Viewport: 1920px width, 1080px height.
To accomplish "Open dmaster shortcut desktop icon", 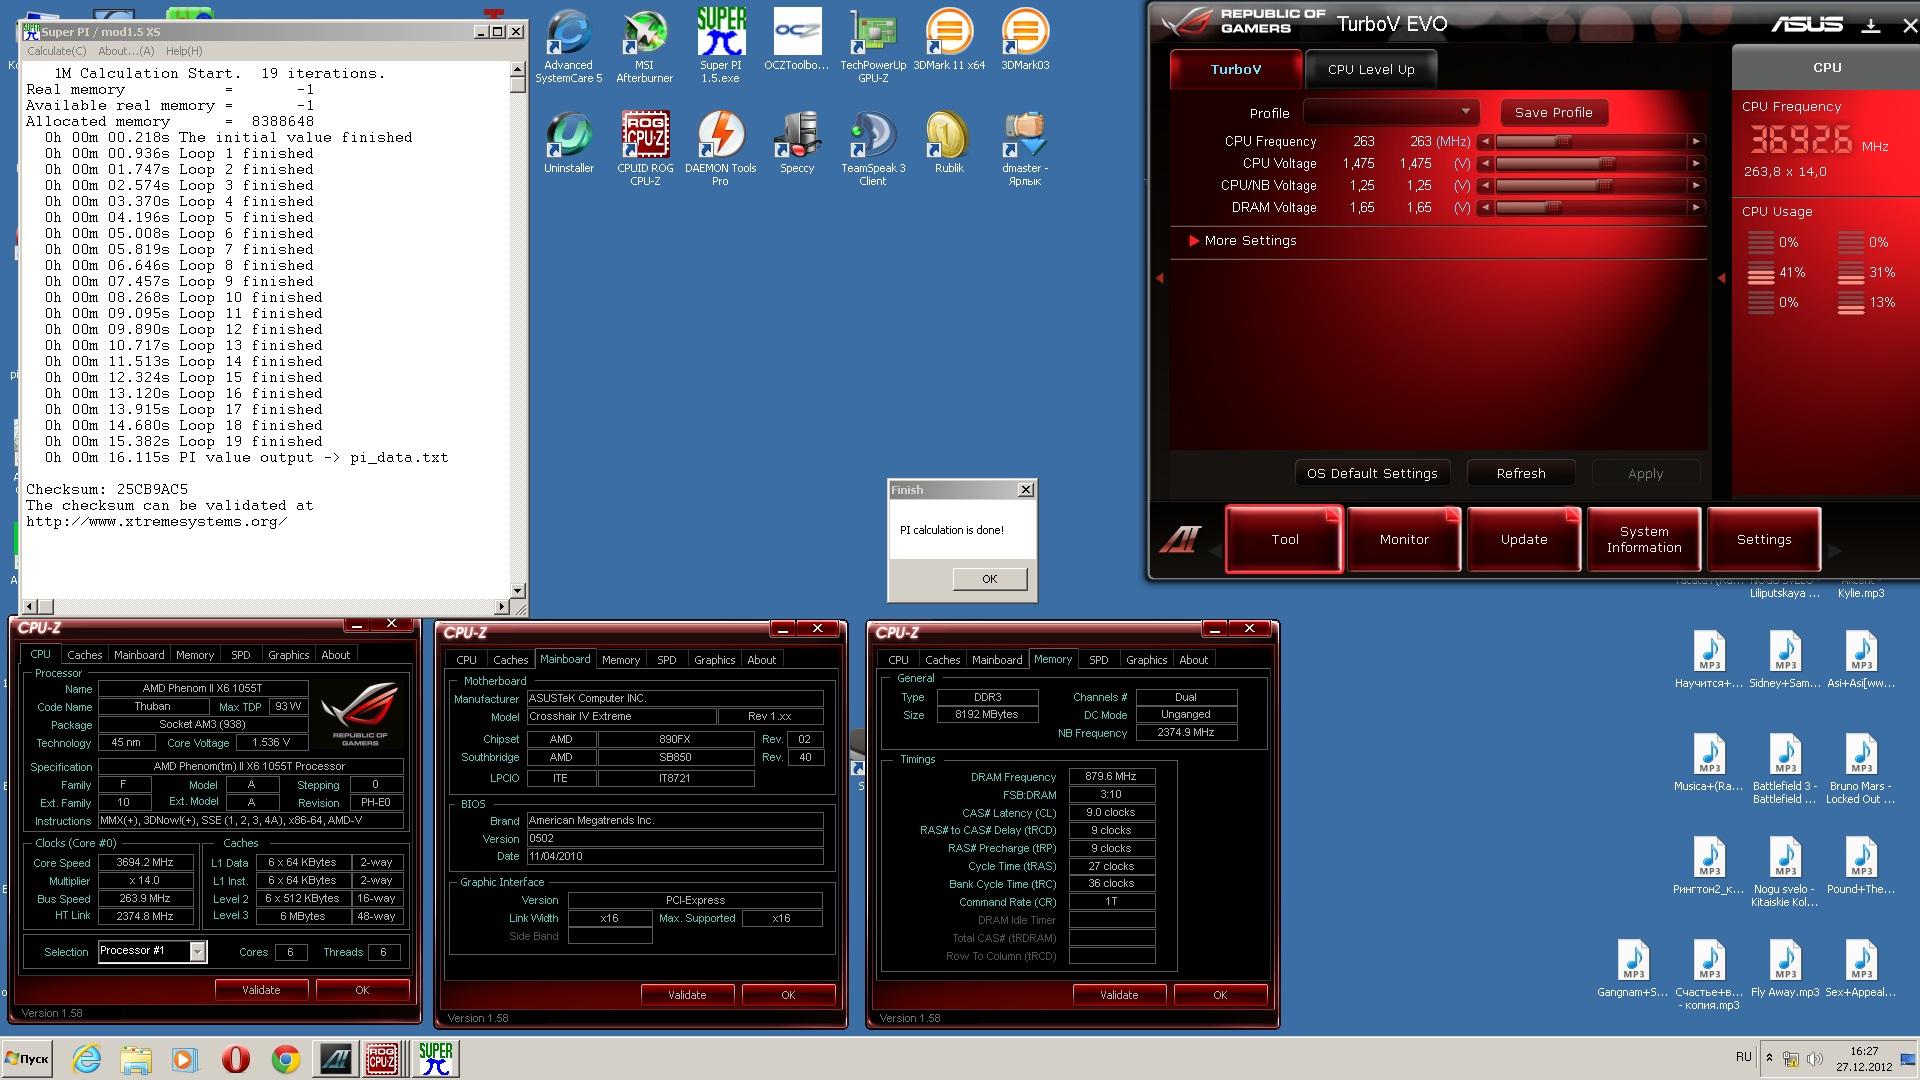I will click(x=1025, y=149).
